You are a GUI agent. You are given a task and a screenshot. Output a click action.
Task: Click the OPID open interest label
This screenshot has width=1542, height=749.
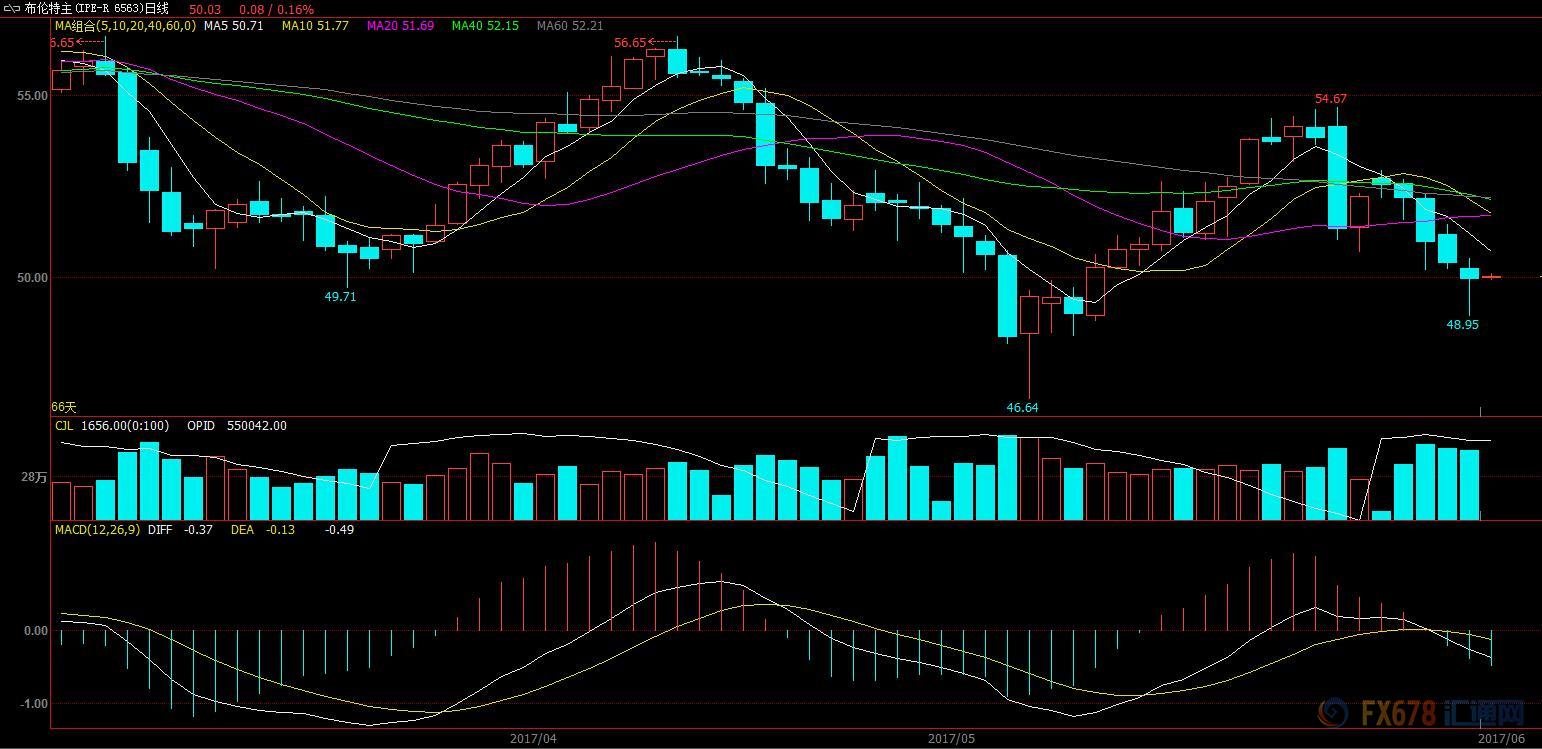click(237, 426)
